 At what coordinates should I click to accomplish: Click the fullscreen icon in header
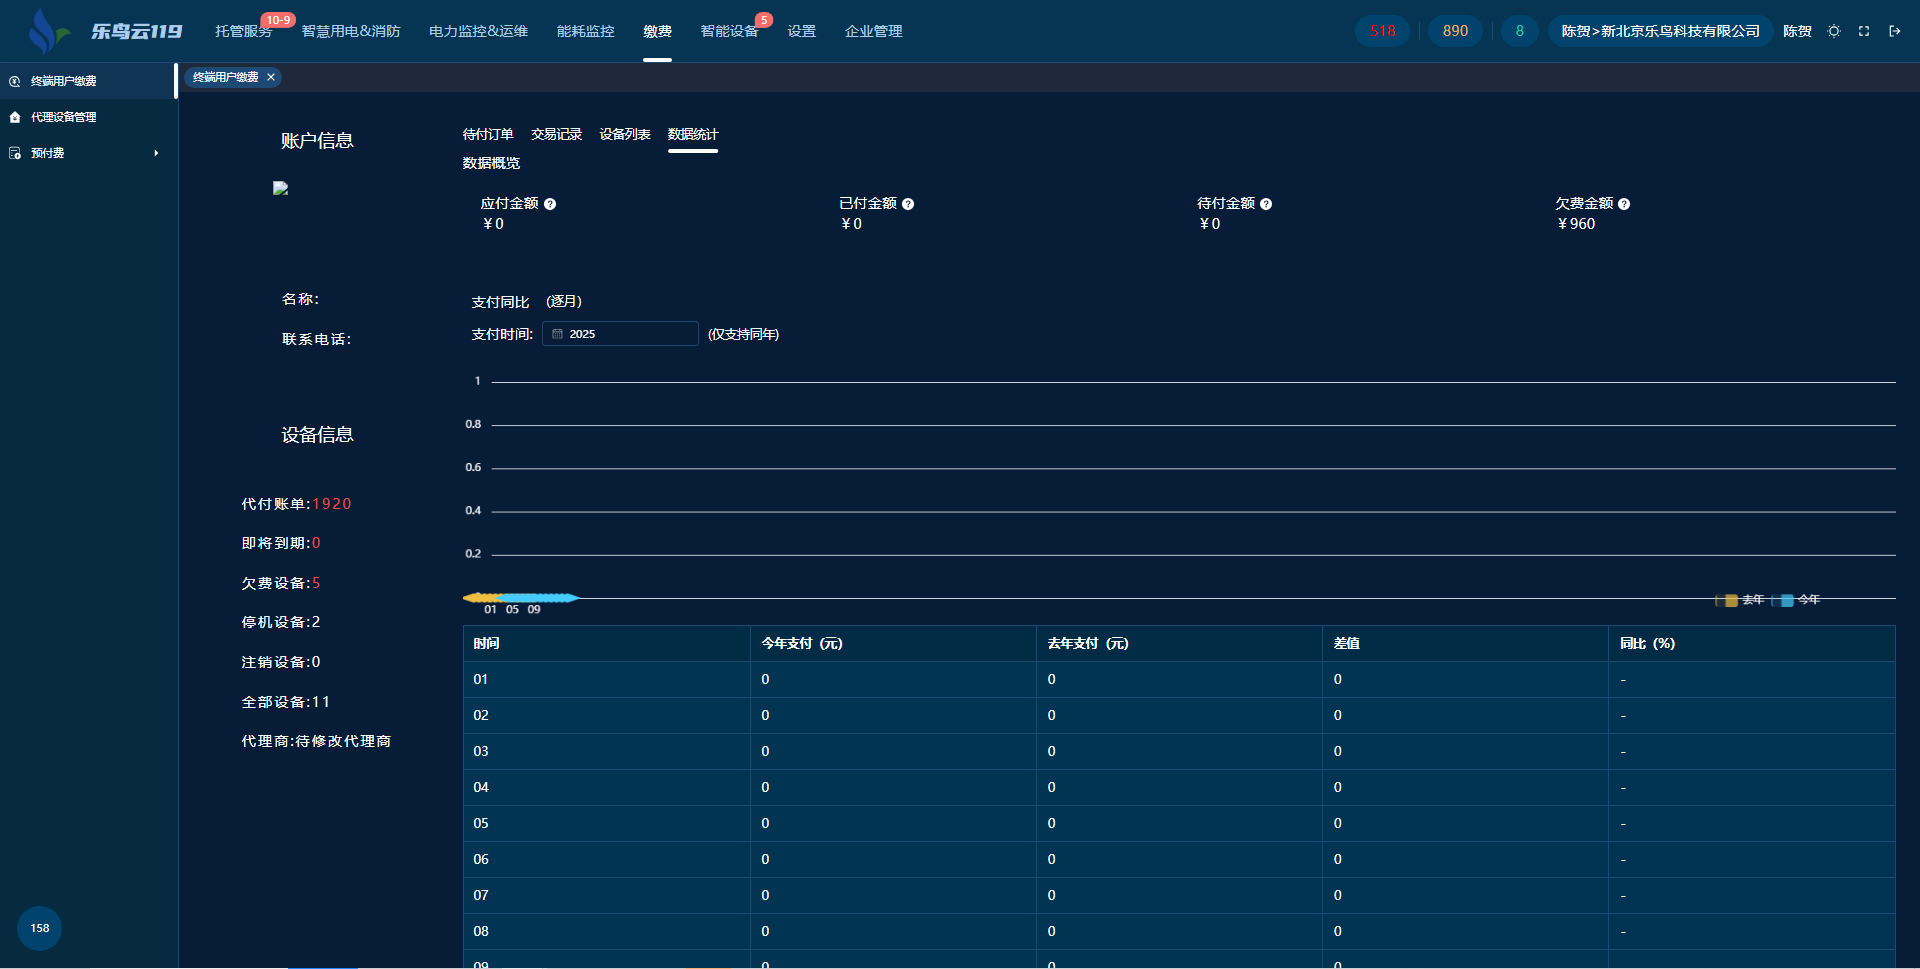1864,31
